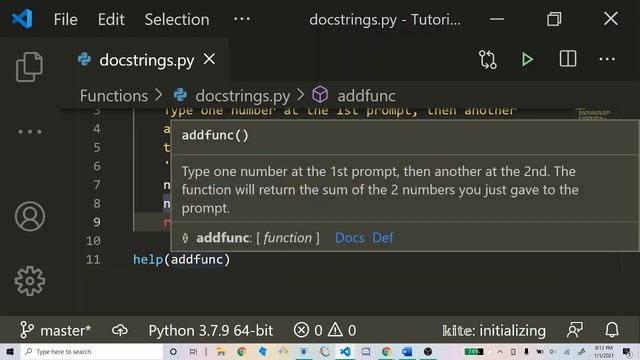The height and width of the screenshot is (360, 640).
Task: Open the Edit menu
Action: click(x=111, y=19)
